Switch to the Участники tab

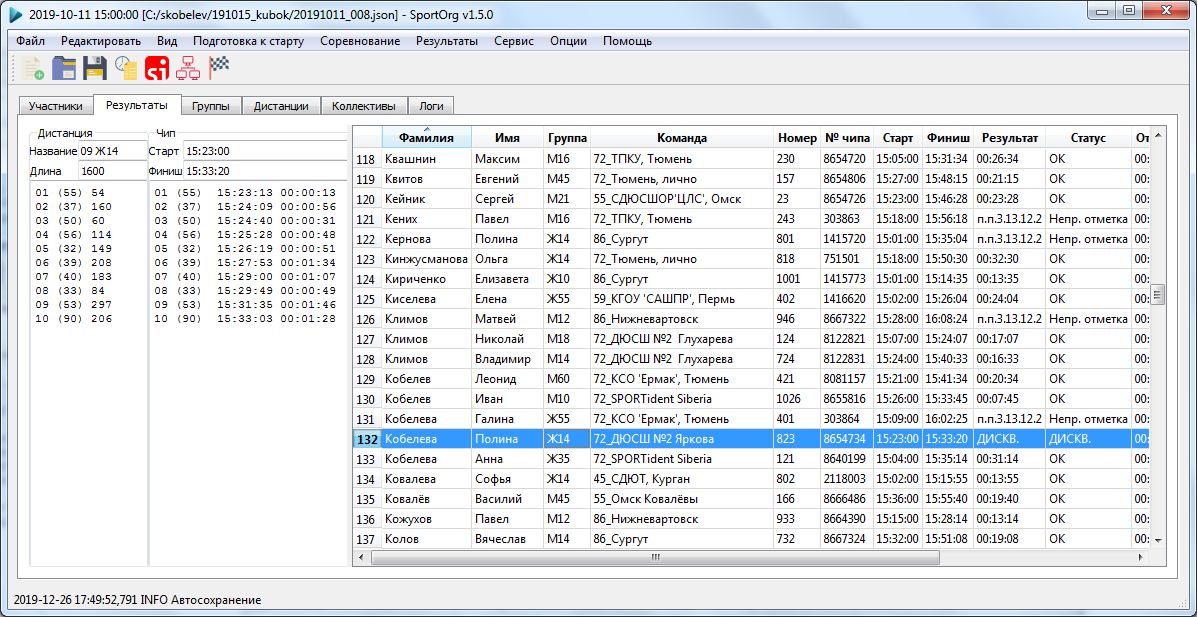pyautogui.click(x=56, y=106)
